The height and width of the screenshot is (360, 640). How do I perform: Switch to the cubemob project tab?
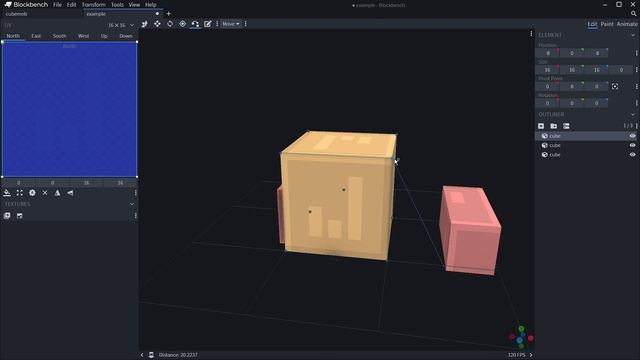42,14
